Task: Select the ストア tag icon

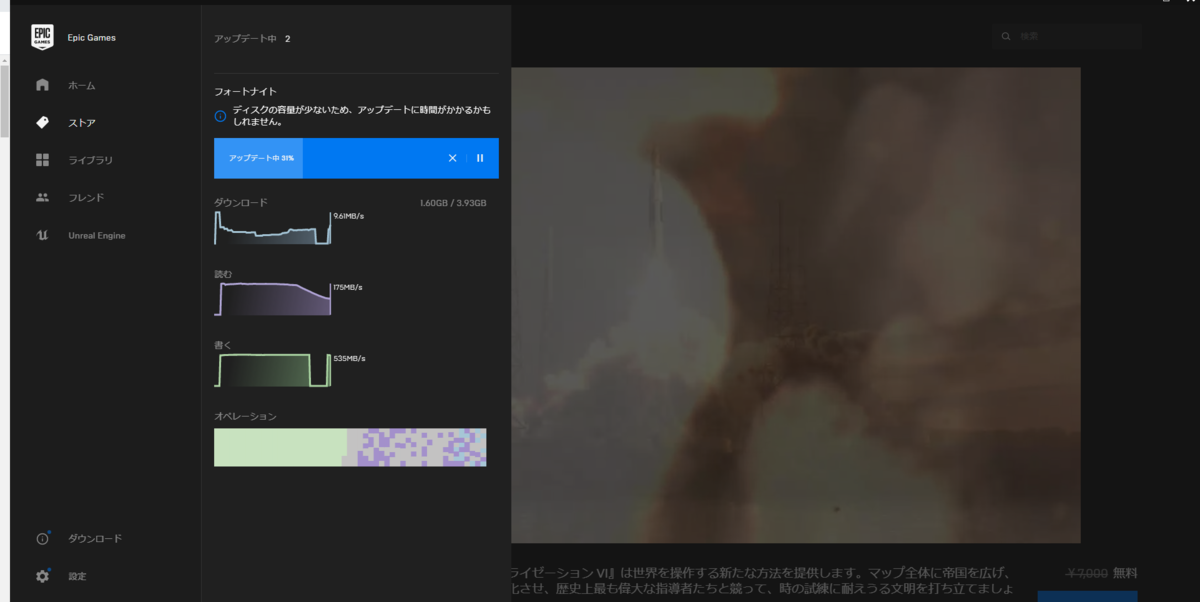Action: click(x=42, y=123)
